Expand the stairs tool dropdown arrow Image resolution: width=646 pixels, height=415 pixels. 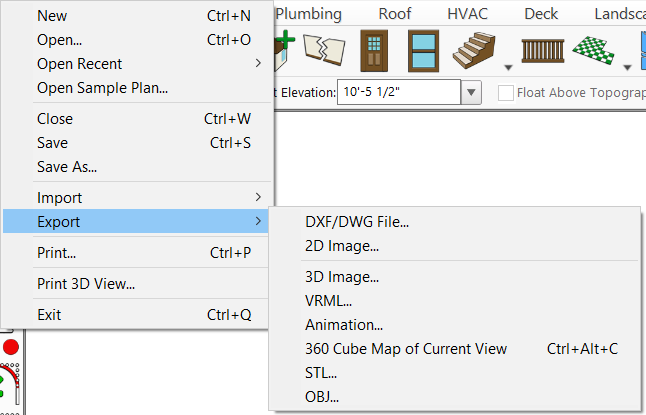coord(508,67)
